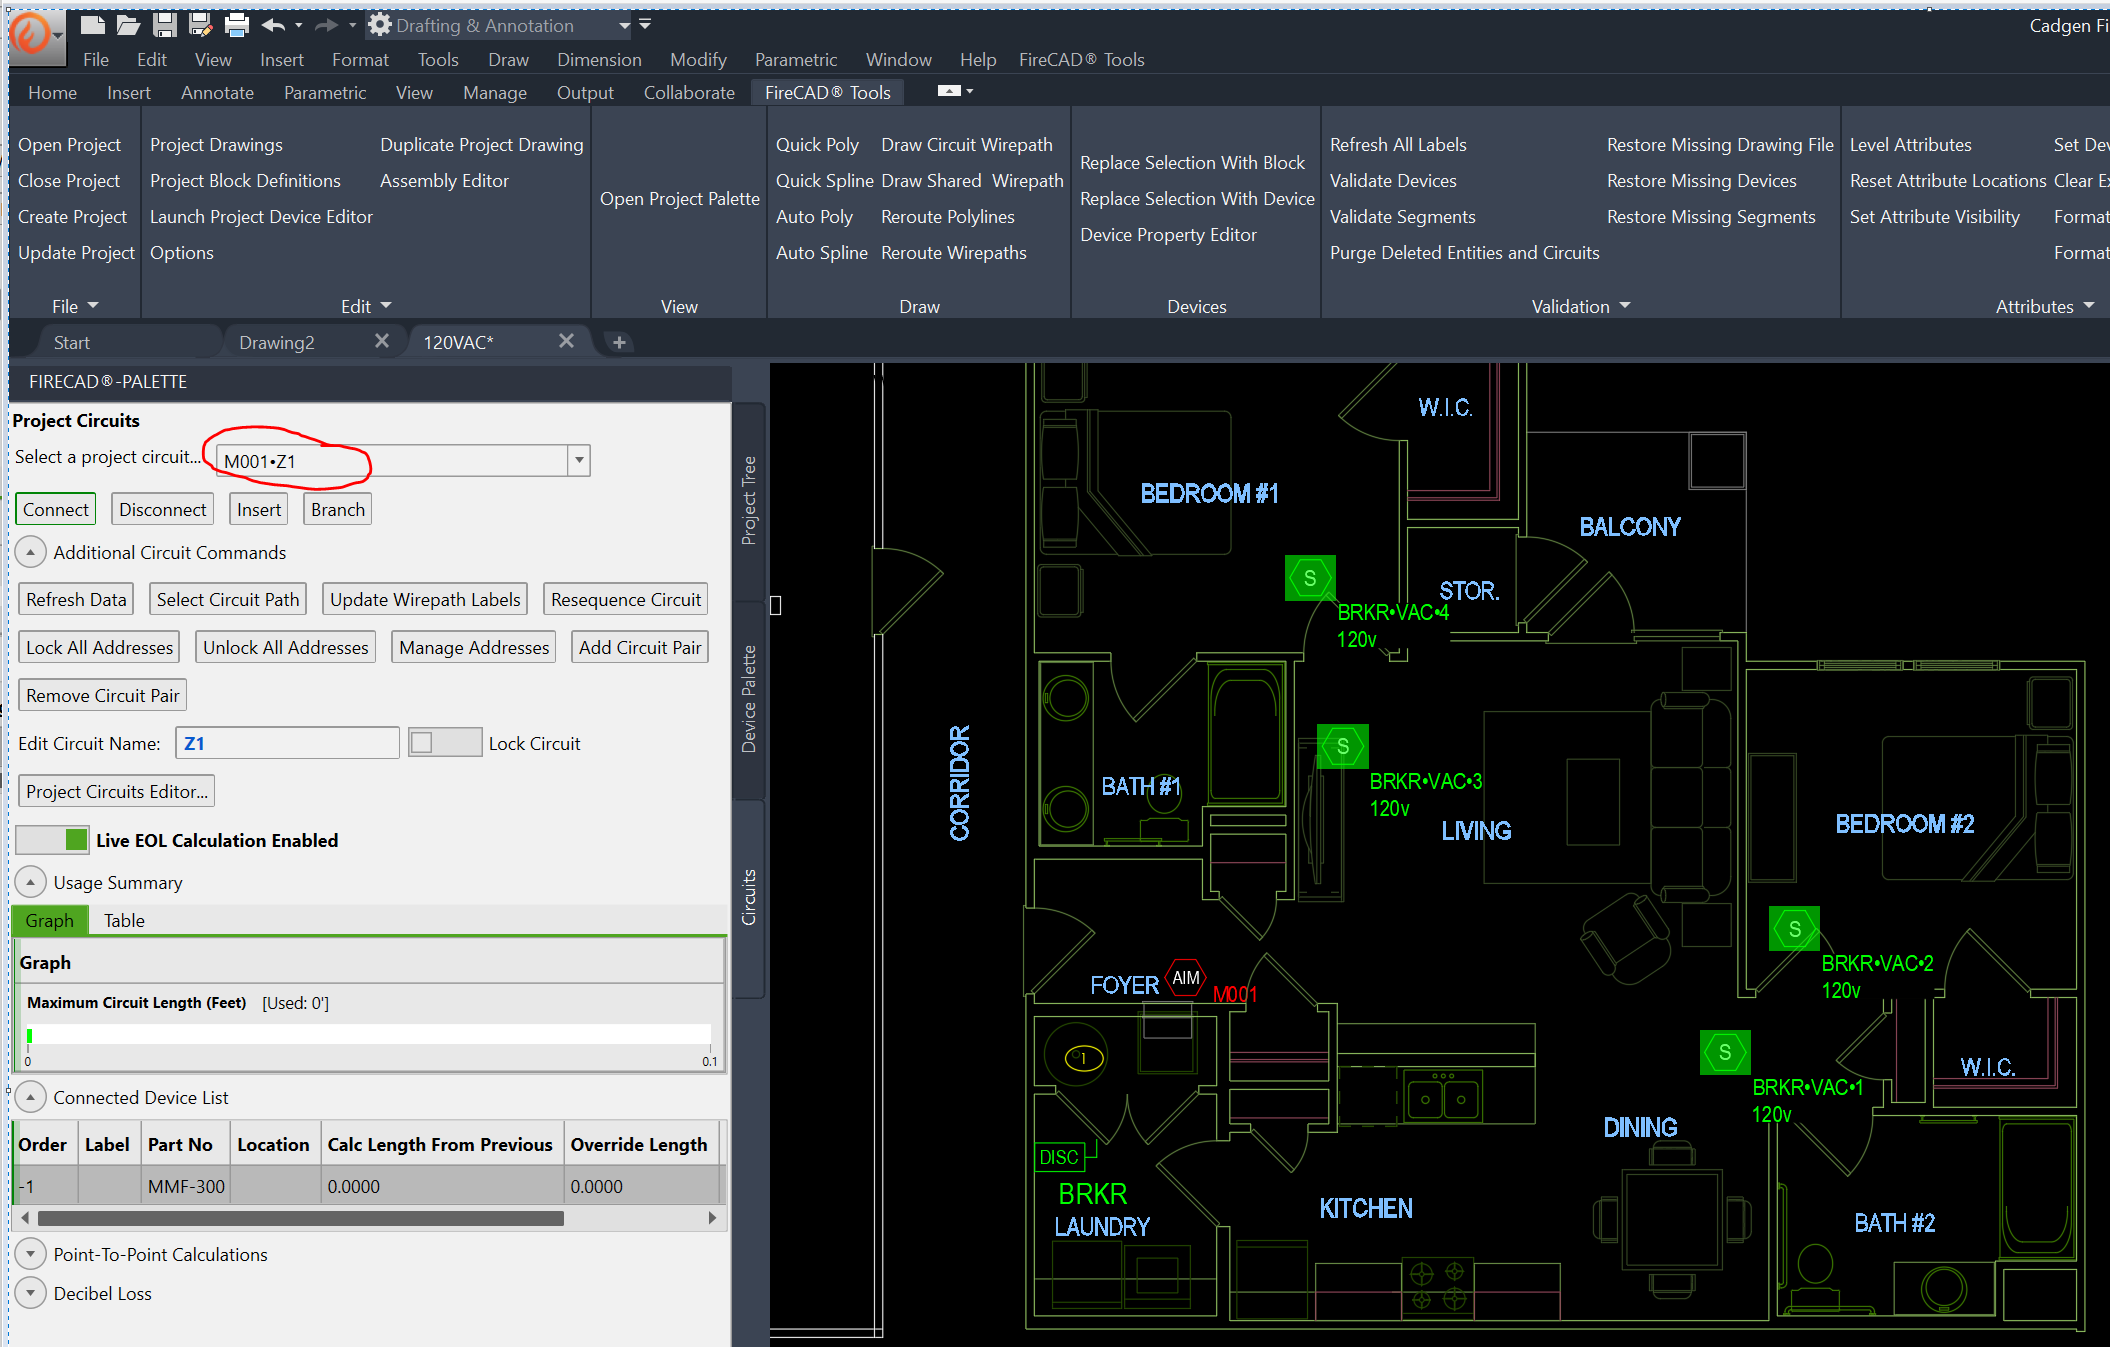Screen dimensions: 2110x1347
Task: Click the plus icon to add new drawing tab
Action: tap(619, 342)
